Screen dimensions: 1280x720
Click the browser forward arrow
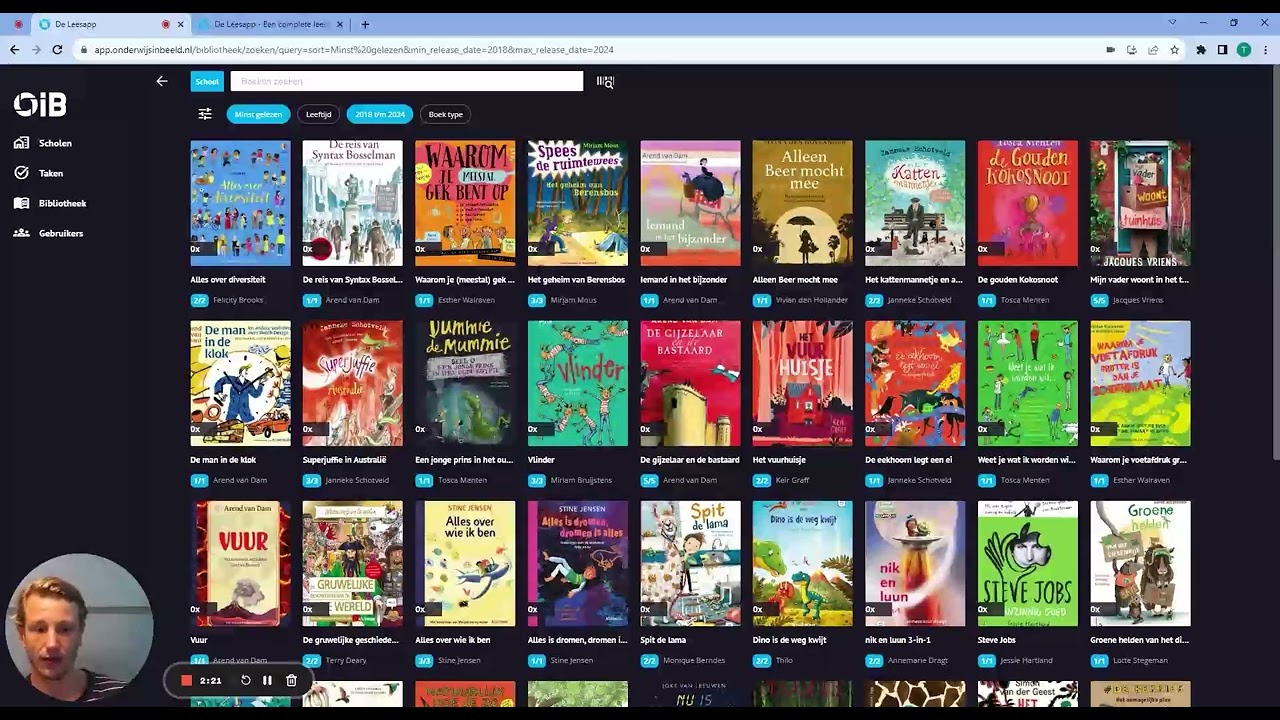[36, 50]
